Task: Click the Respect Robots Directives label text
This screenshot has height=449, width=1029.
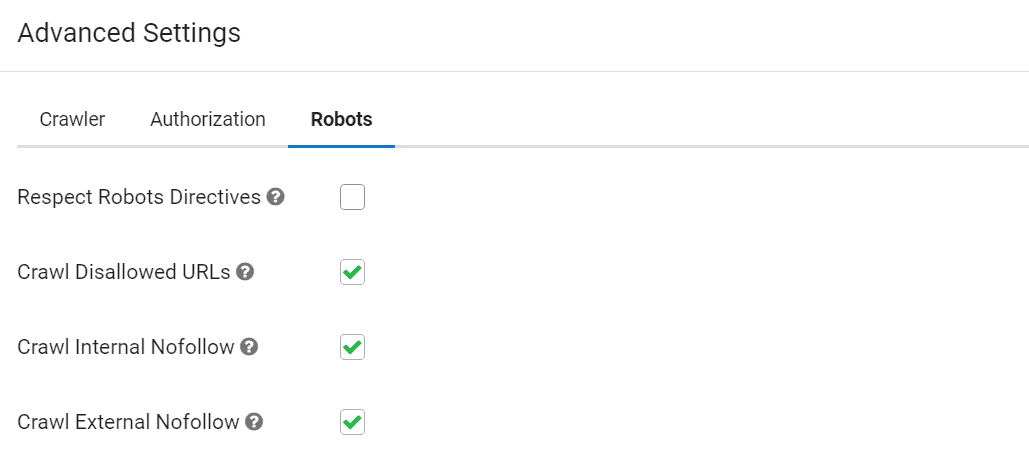Action: coord(139,197)
